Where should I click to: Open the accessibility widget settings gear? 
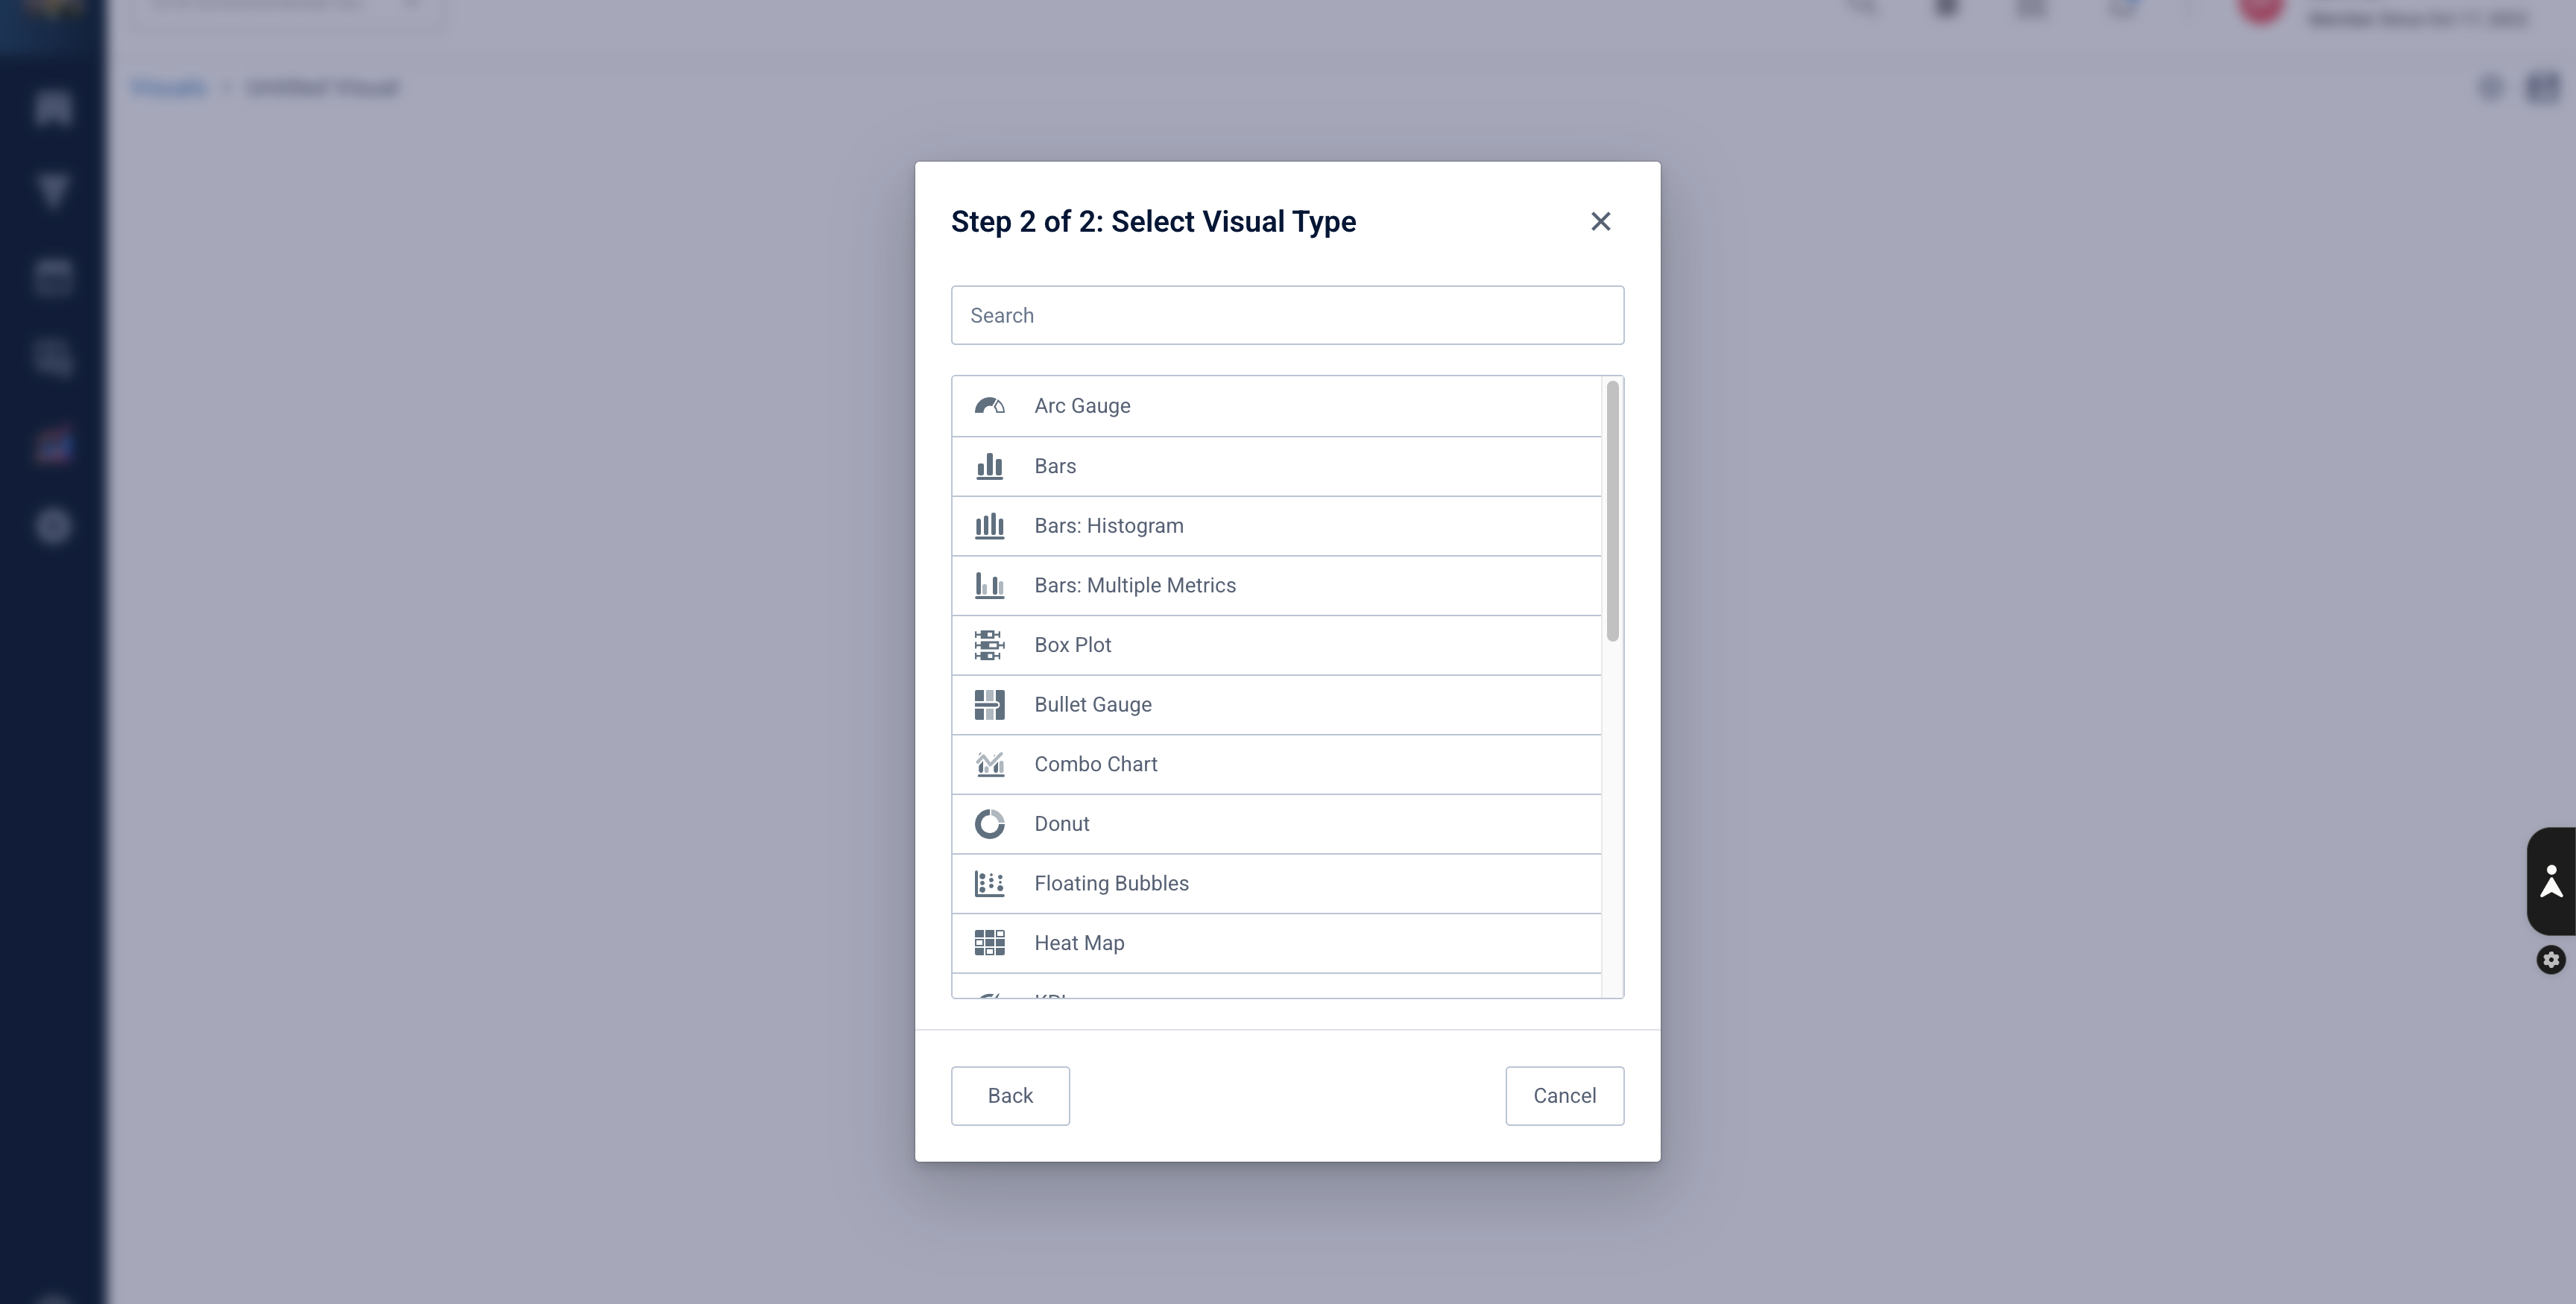(2551, 960)
